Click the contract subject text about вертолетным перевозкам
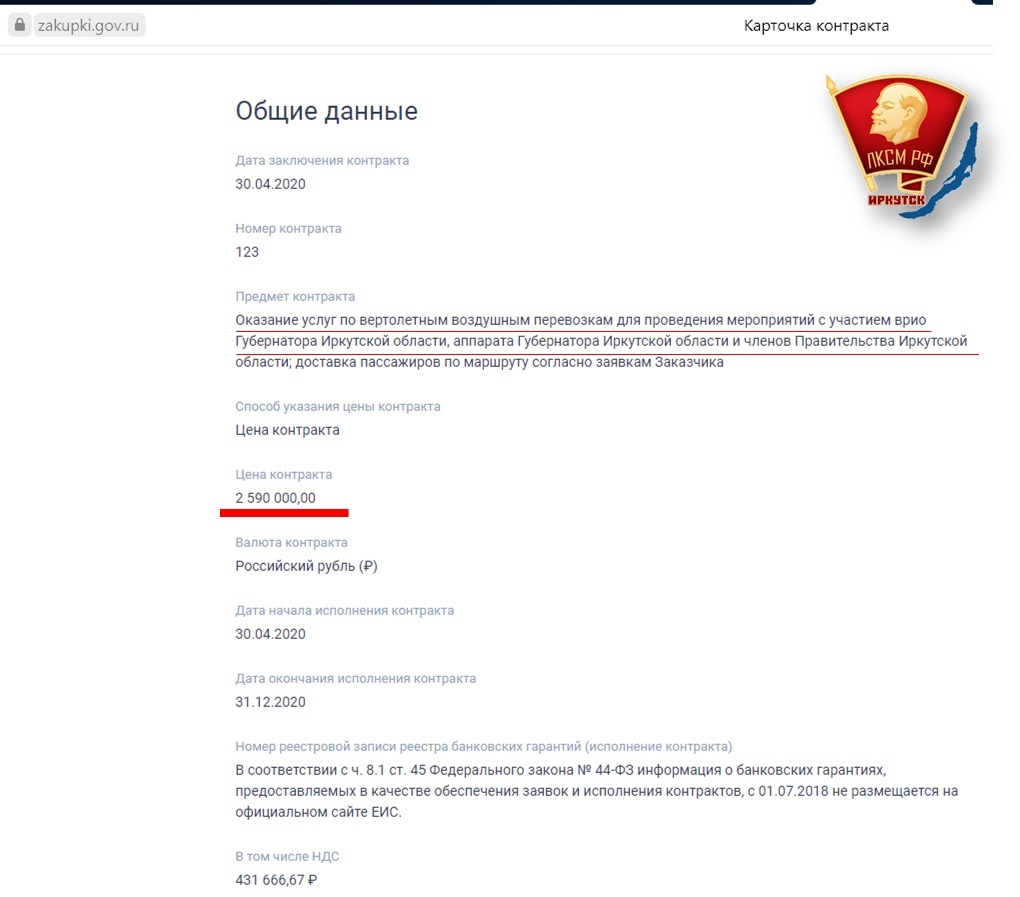Screen dimensions: 1020x897 tap(601, 341)
